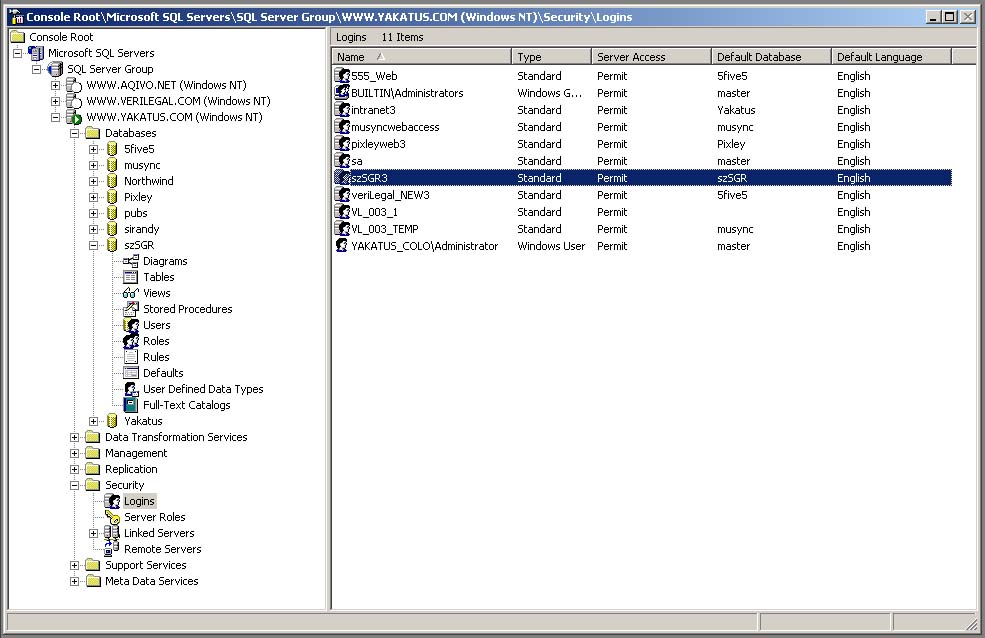Click the Console Root folder icon

tap(18, 37)
